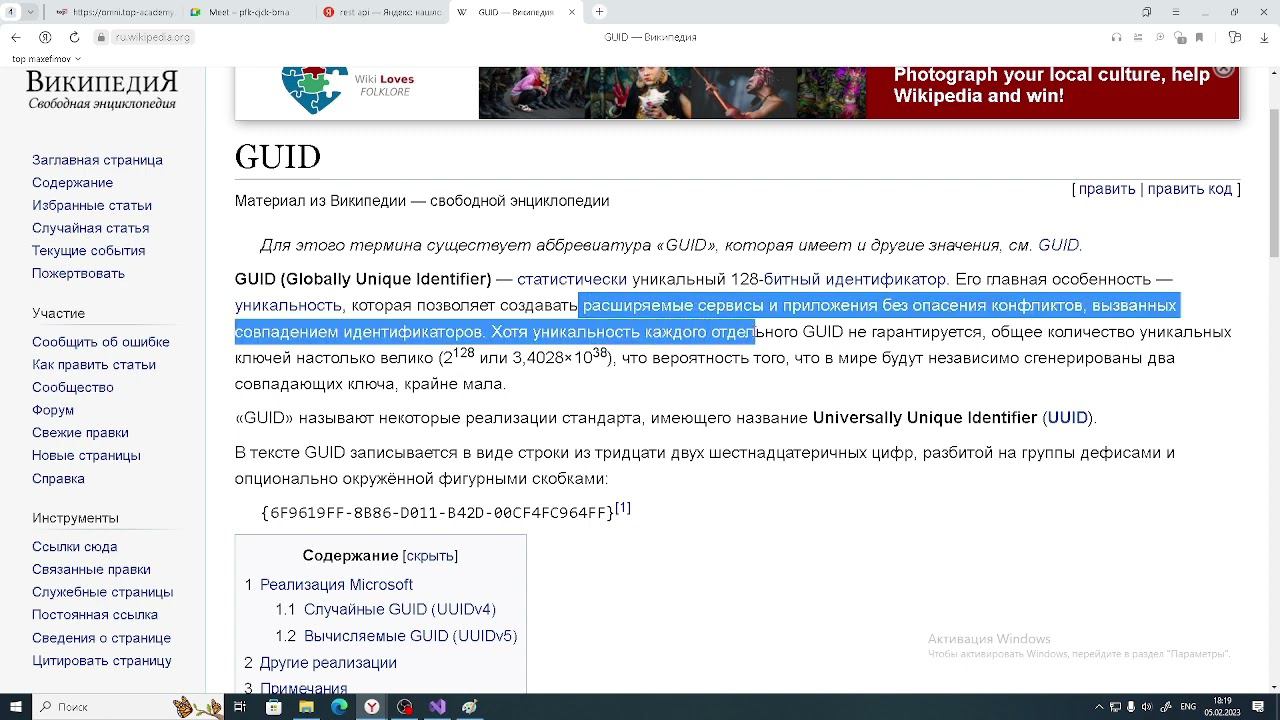
Task: Open Сведения о странице
Action: (101, 638)
